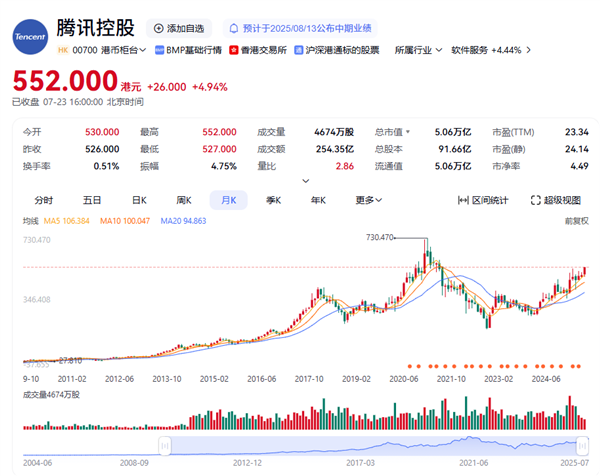Click the 区间统计 button

tap(483, 200)
